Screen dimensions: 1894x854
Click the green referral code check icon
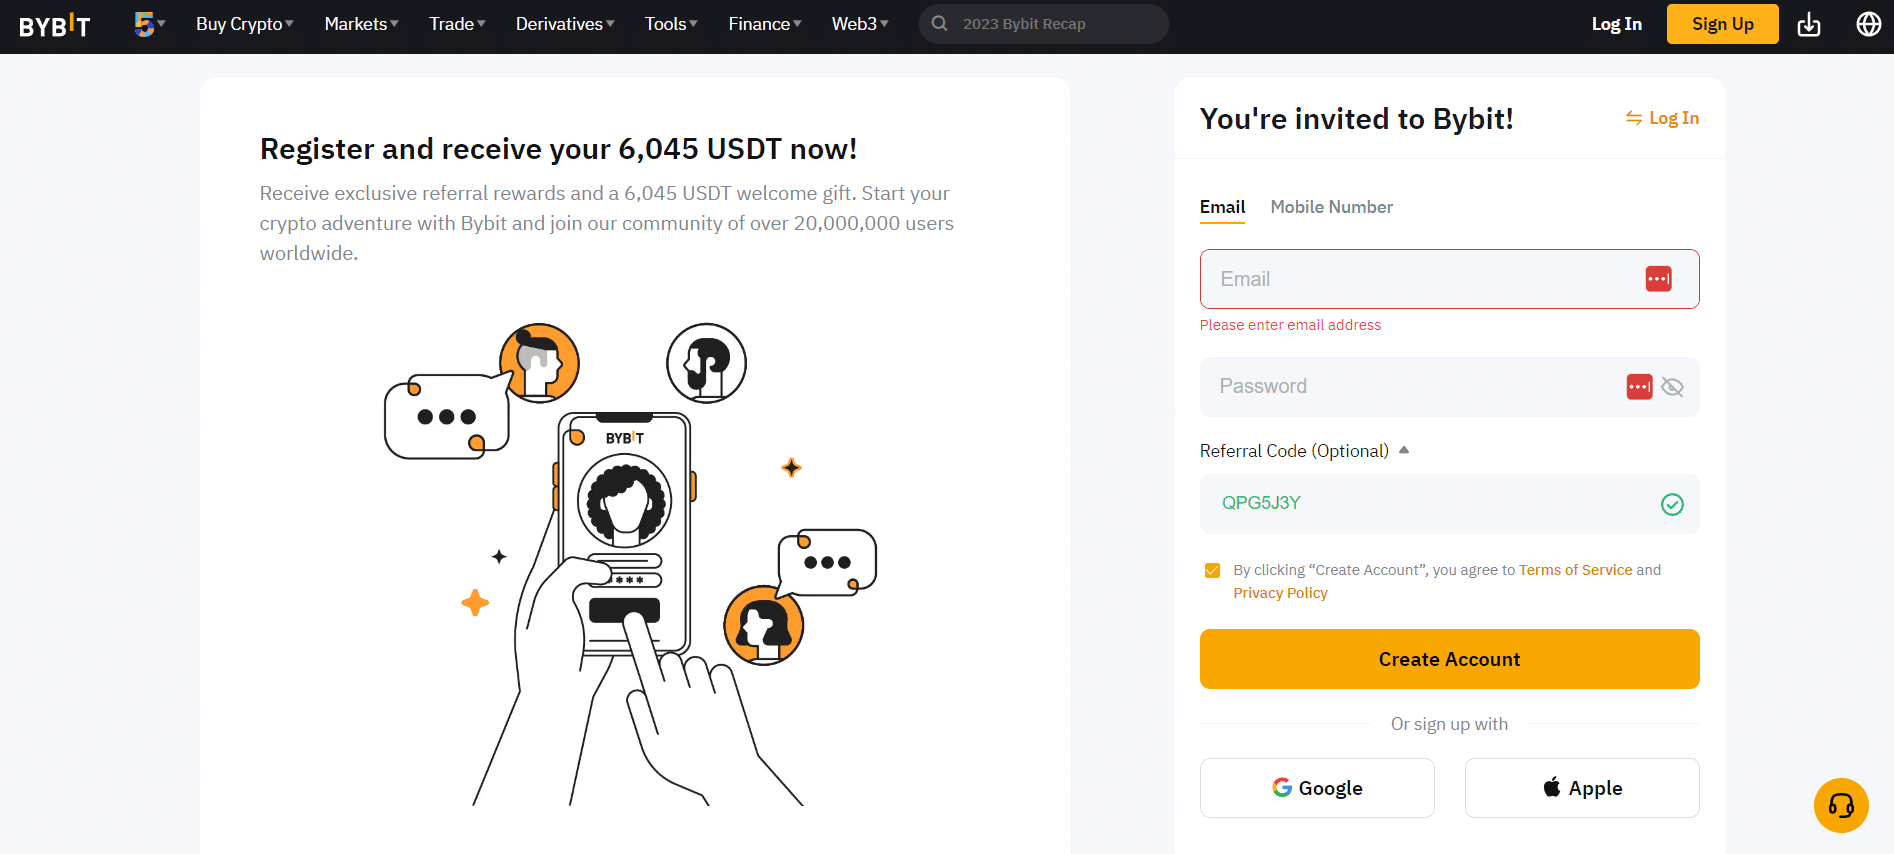(x=1672, y=505)
